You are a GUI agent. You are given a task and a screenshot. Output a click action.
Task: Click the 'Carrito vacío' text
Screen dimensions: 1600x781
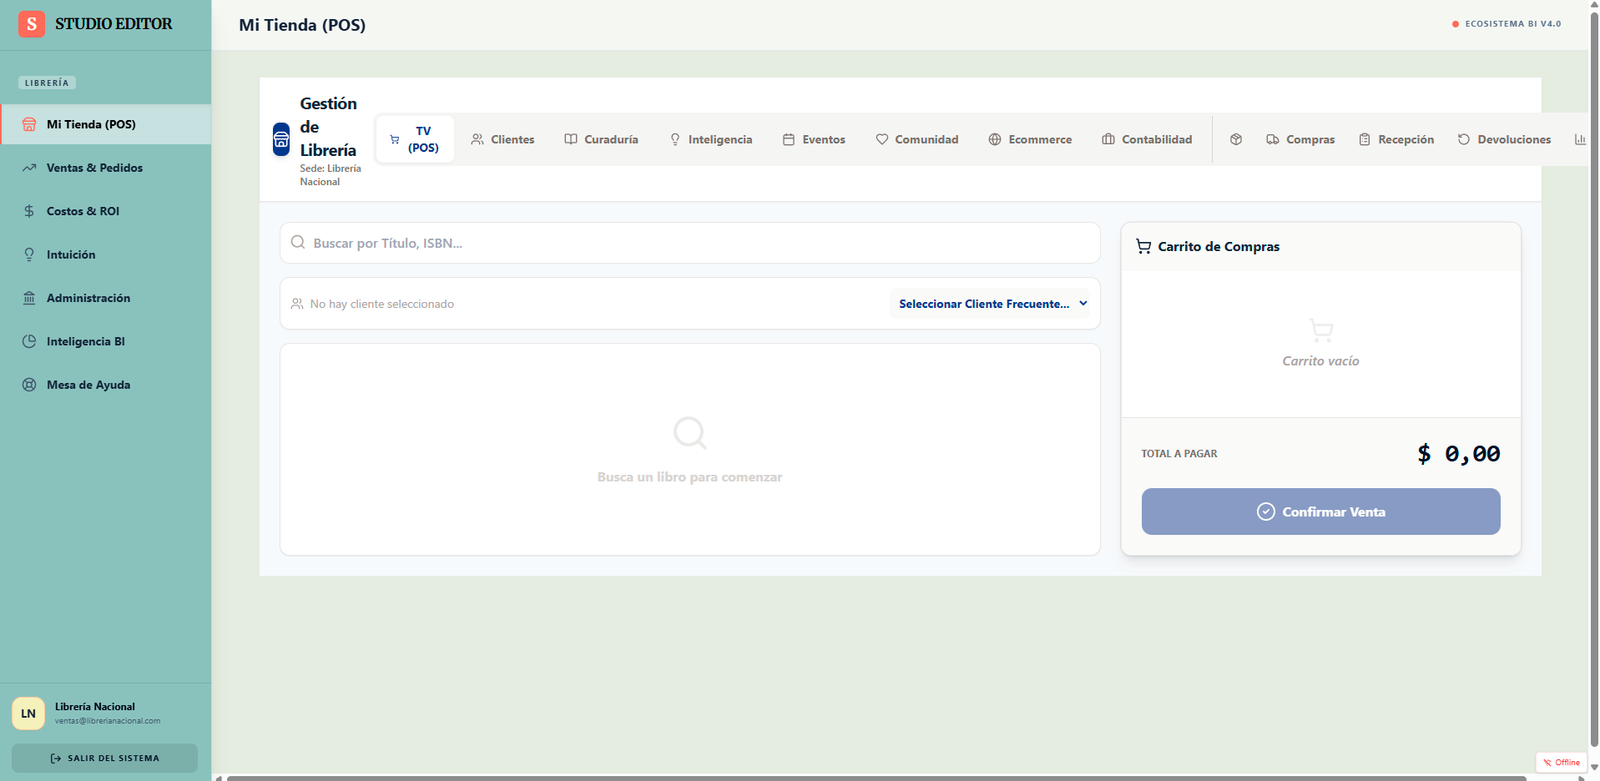[1320, 361]
